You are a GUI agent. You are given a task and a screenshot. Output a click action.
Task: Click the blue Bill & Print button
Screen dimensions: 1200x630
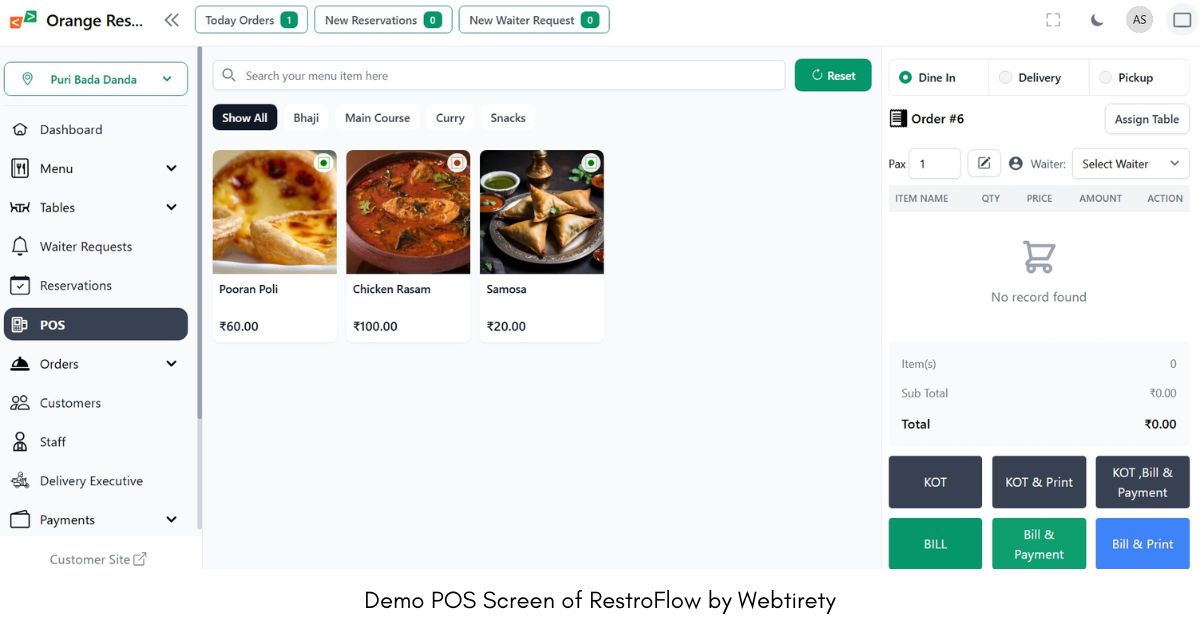coord(1142,544)
